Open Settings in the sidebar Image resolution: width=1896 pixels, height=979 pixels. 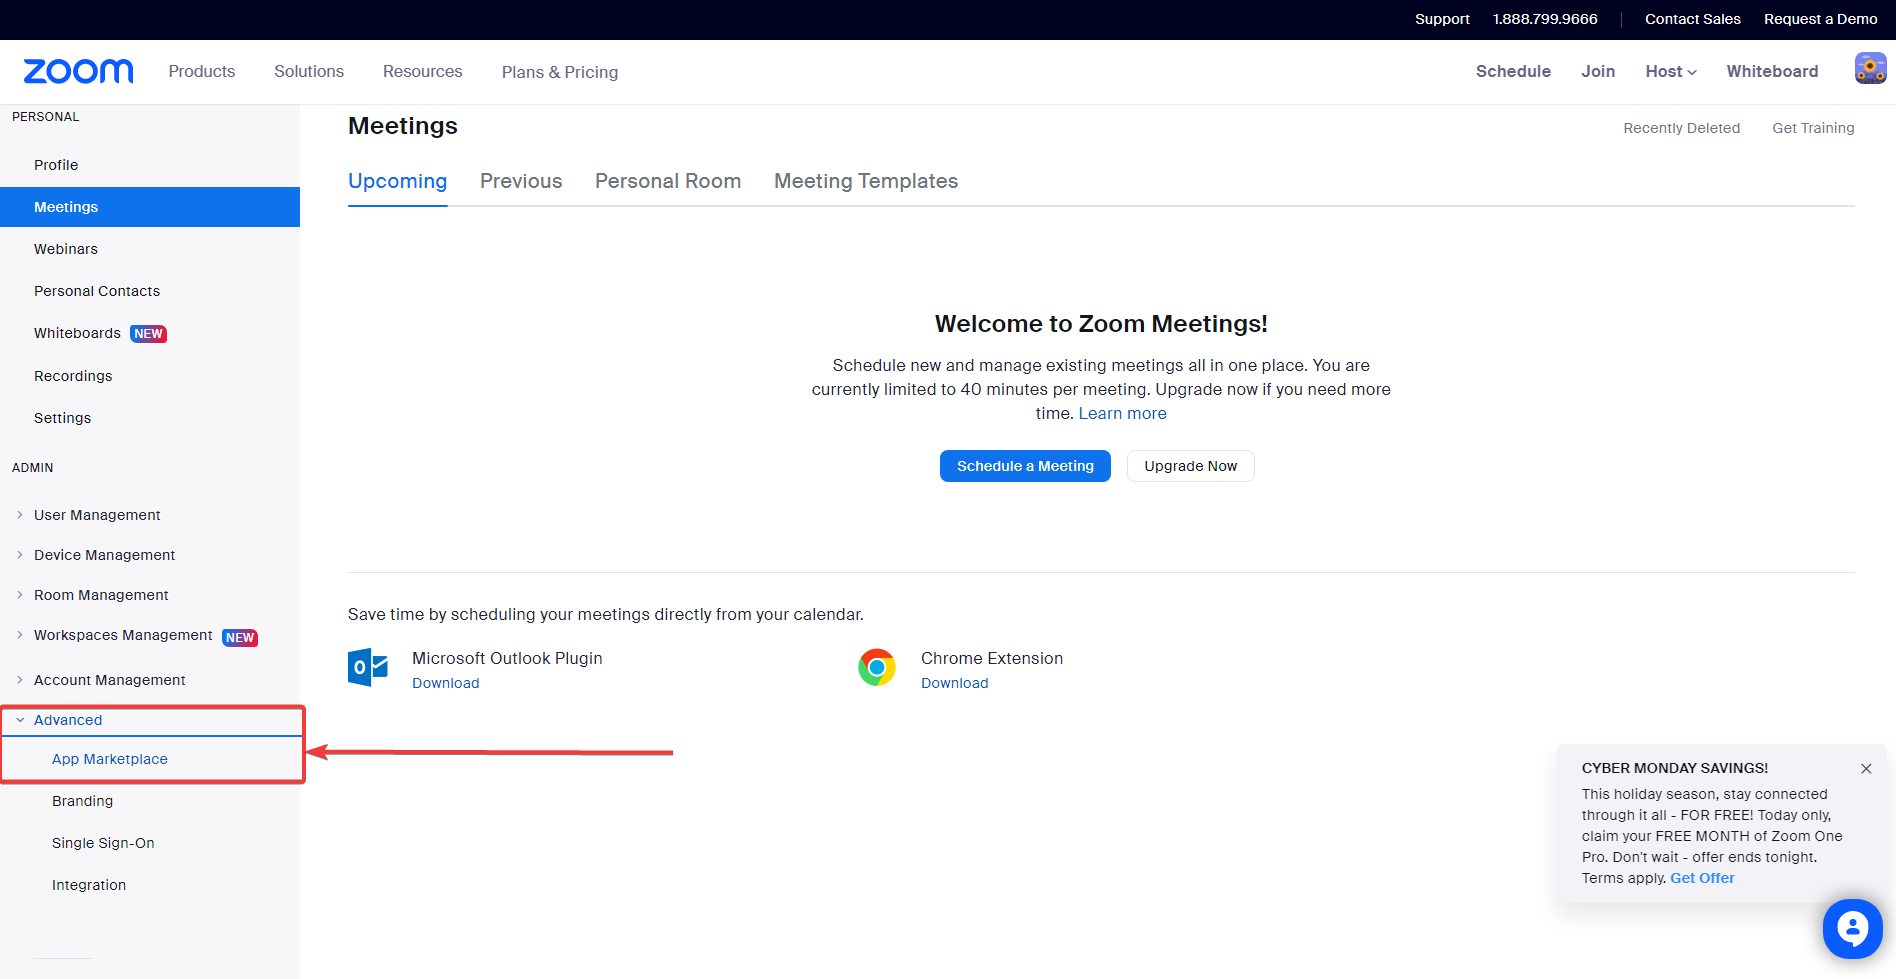click(62, 418)
